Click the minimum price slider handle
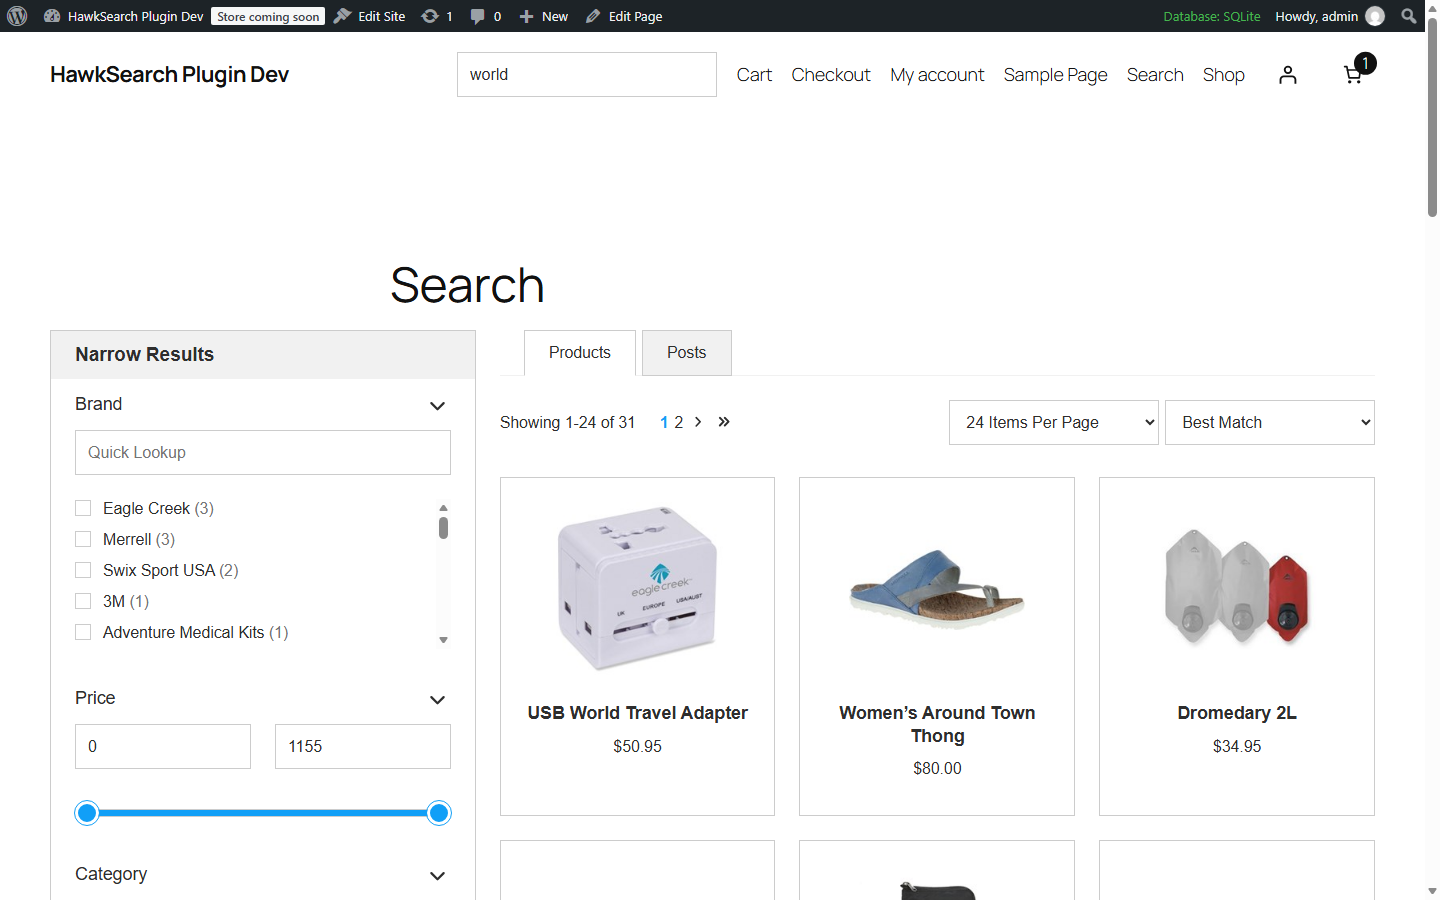The height and width of the screenshot is (900, 1440). click(x=87, y=813)
